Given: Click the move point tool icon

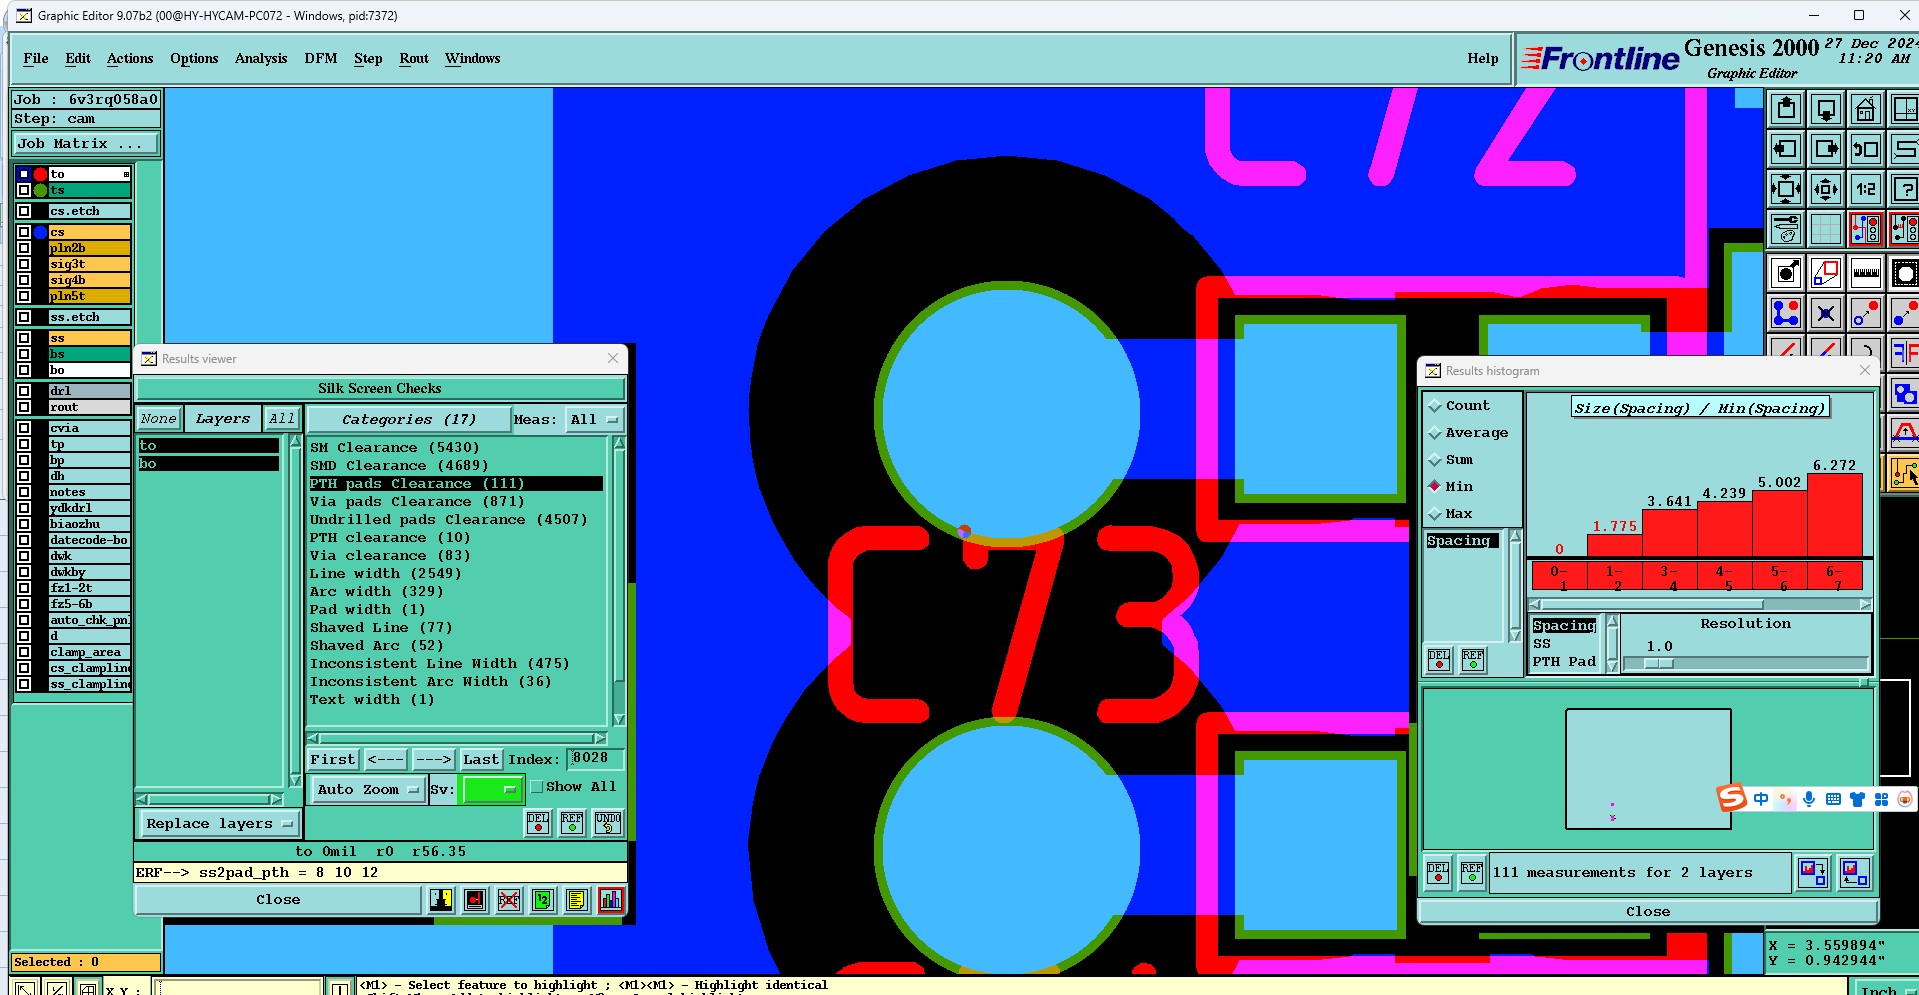Looking at the screenshot, I should pos(1866,313).
